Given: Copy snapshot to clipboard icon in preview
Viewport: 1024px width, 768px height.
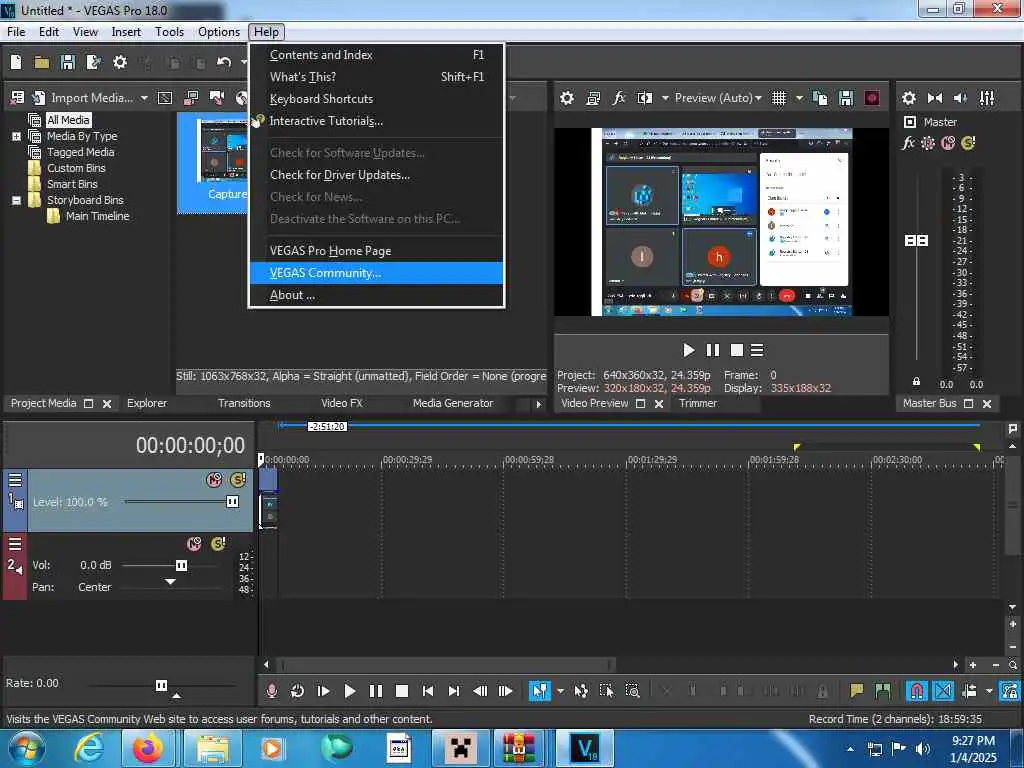Looking at the screenshot, I should pos(820,98).
